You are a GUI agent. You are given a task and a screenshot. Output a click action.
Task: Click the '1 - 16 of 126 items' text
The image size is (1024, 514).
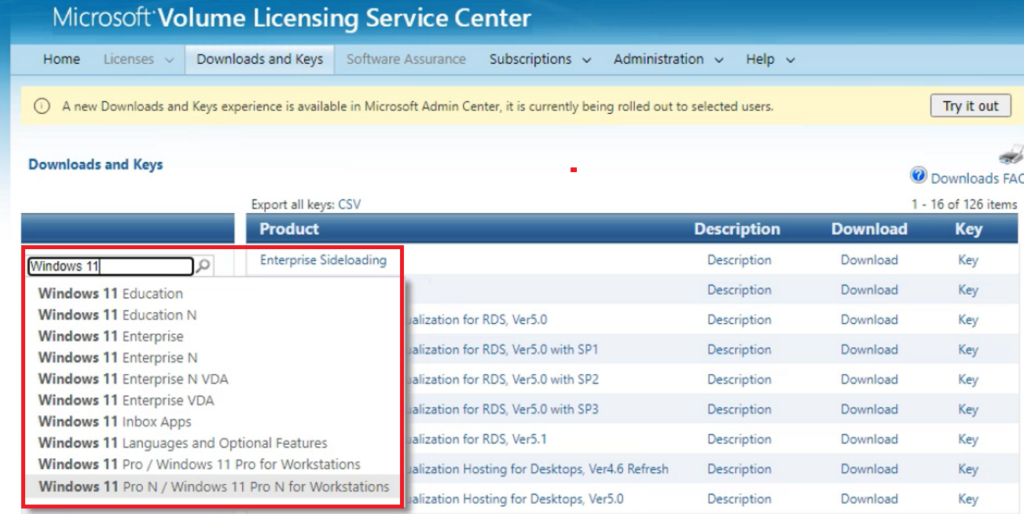964,204
